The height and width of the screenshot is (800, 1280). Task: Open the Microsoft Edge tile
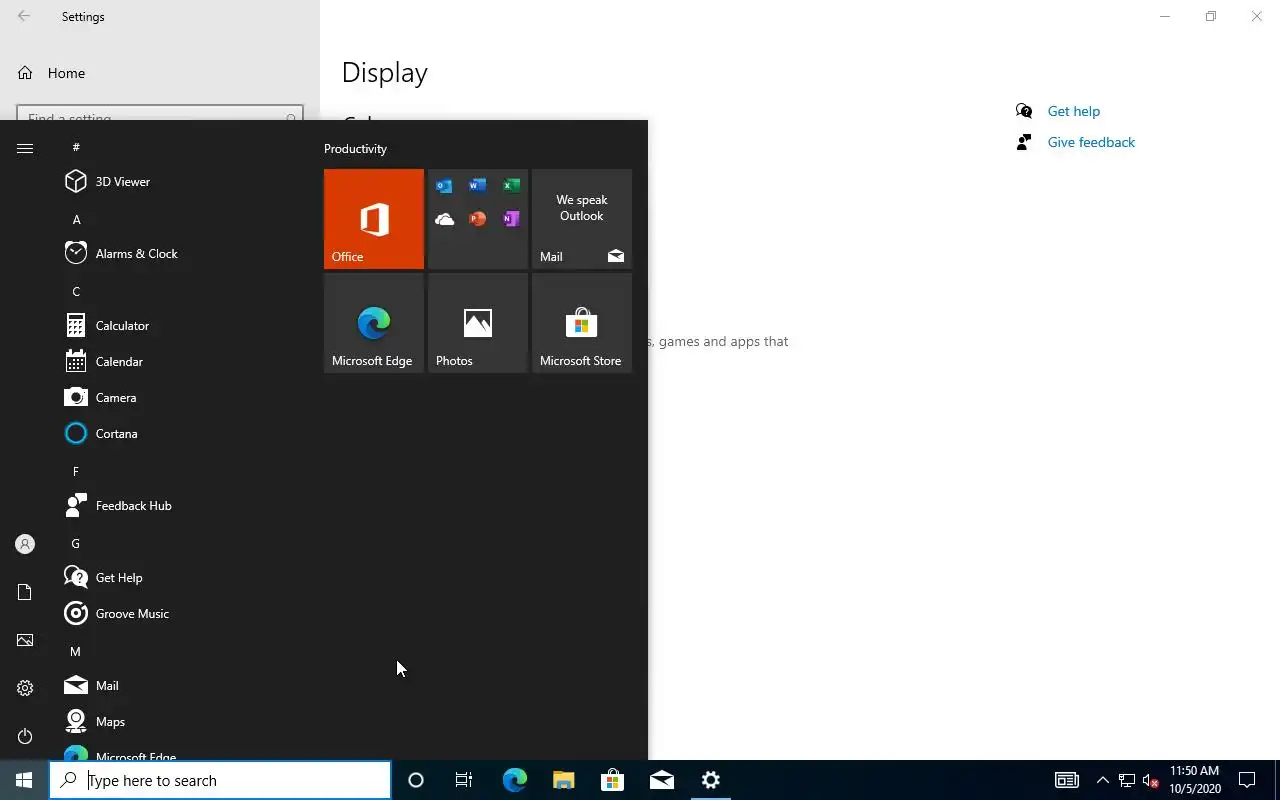click(374, 323)
